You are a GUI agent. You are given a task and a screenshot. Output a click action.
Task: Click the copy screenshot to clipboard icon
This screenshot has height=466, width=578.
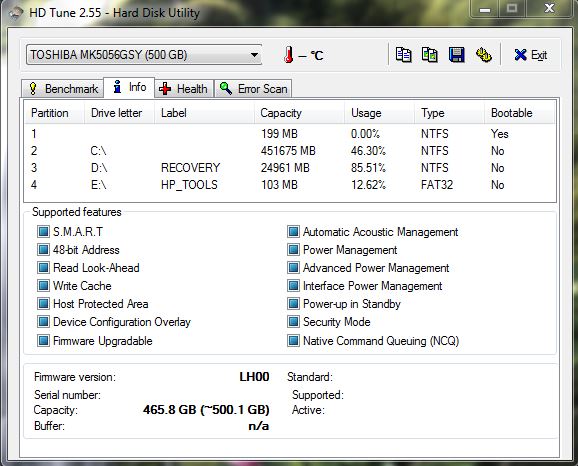point(430,55)
